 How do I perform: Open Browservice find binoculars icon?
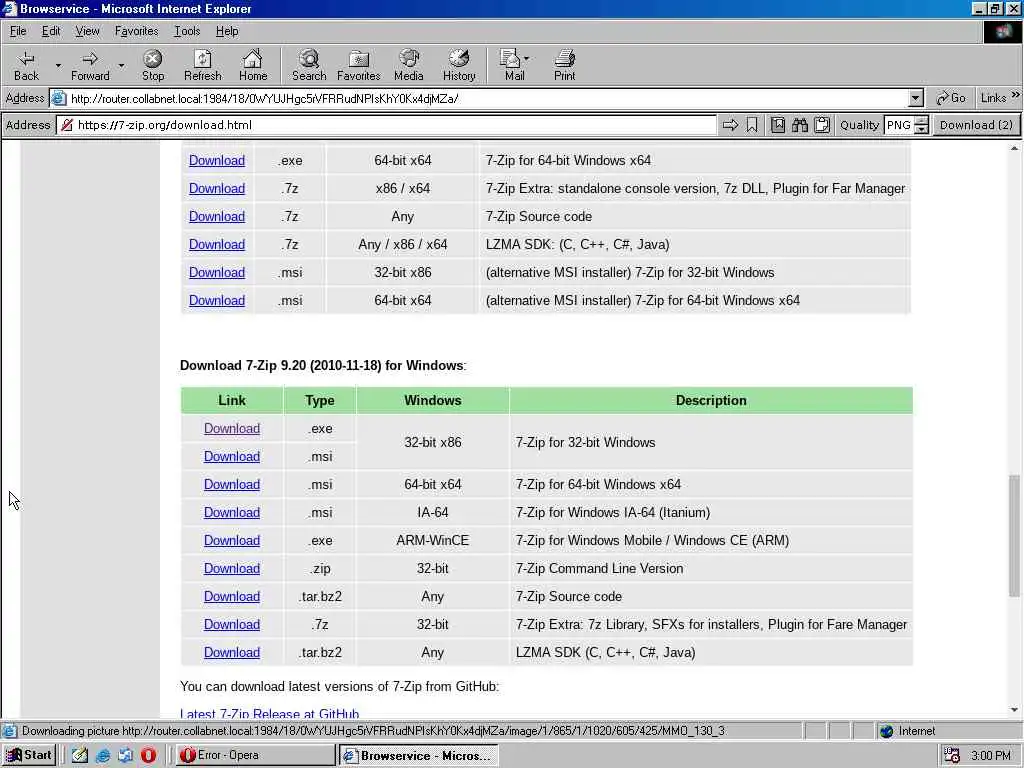(x=800, y=125)
